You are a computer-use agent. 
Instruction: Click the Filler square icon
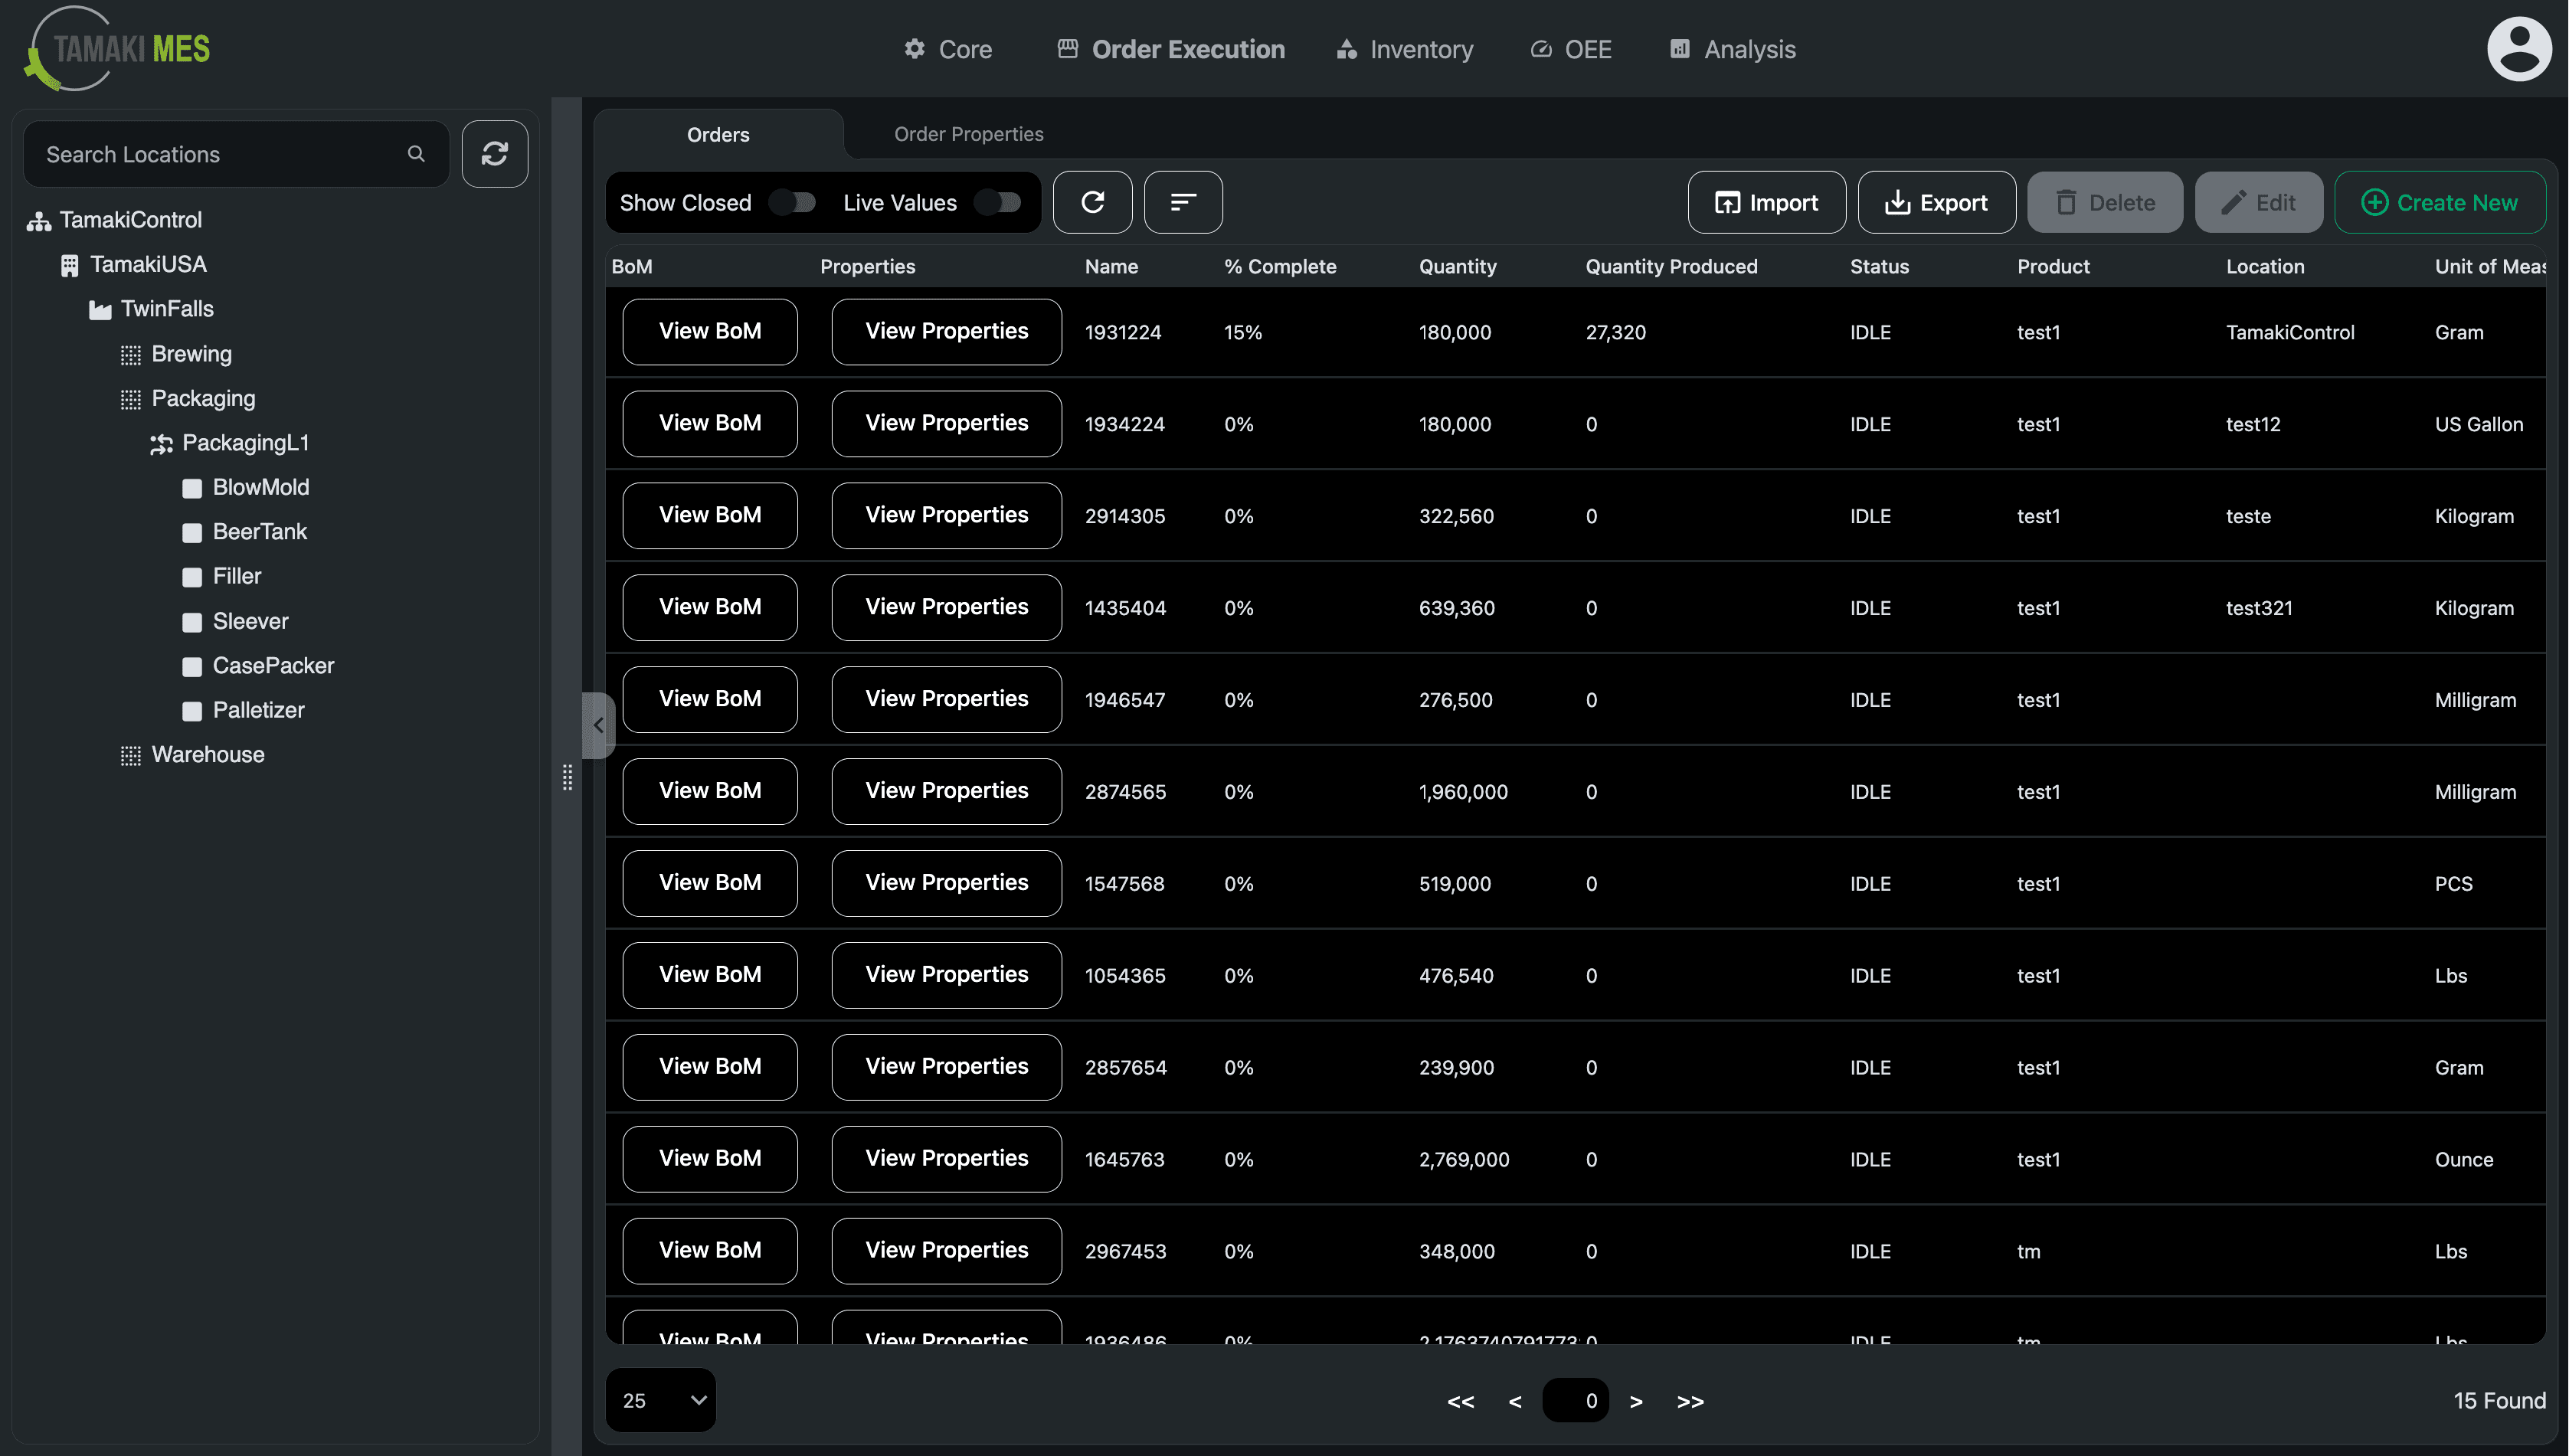coord(192,577)
